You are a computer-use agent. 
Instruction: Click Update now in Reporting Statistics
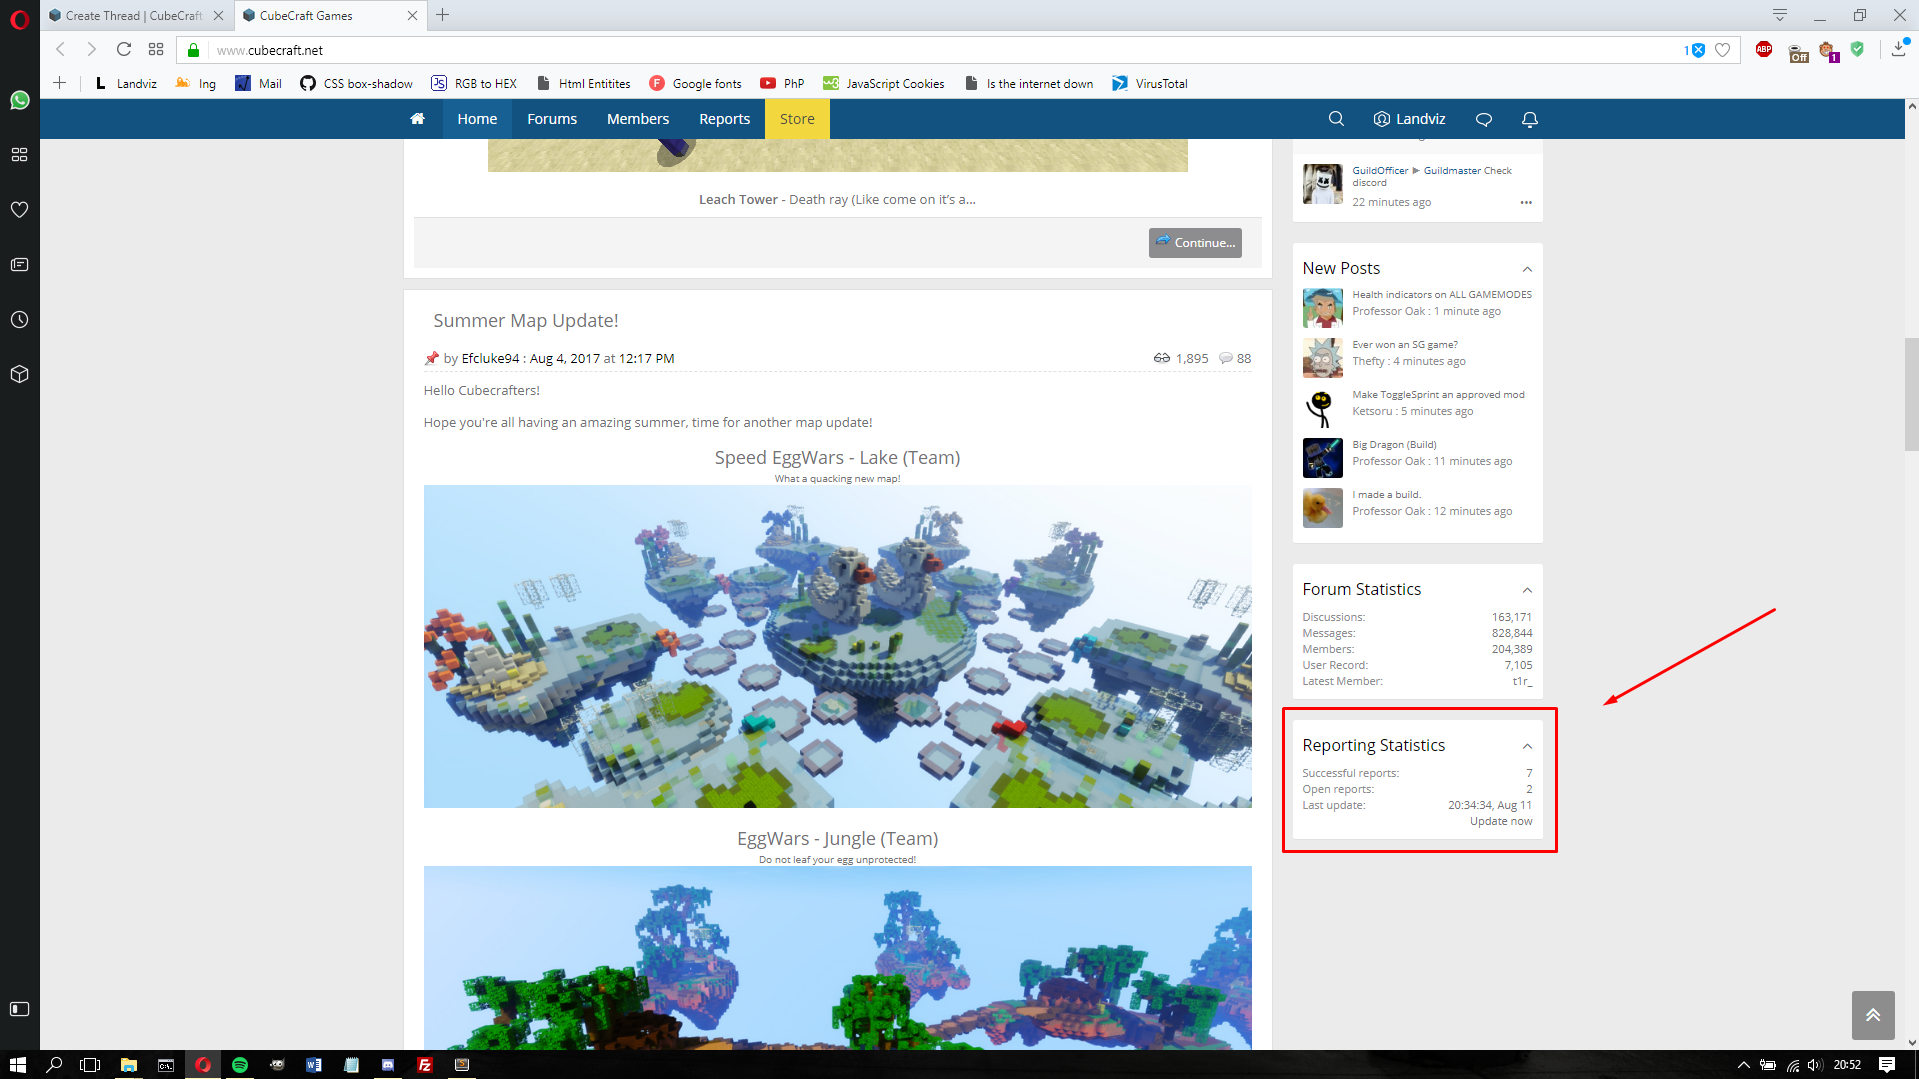(1501, 821)
